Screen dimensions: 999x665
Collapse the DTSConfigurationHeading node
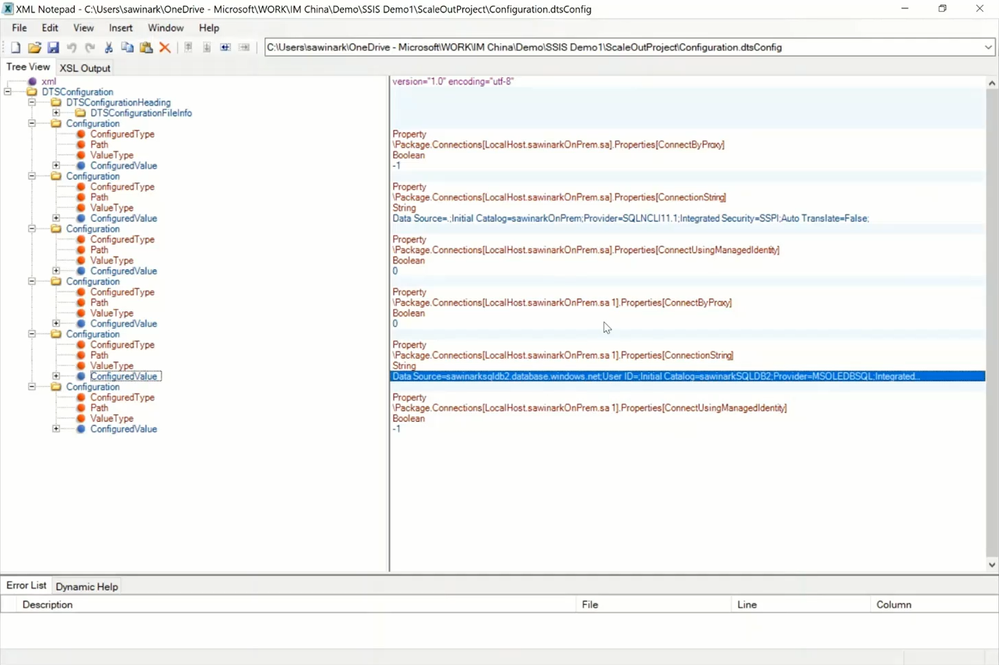[32, 103]
